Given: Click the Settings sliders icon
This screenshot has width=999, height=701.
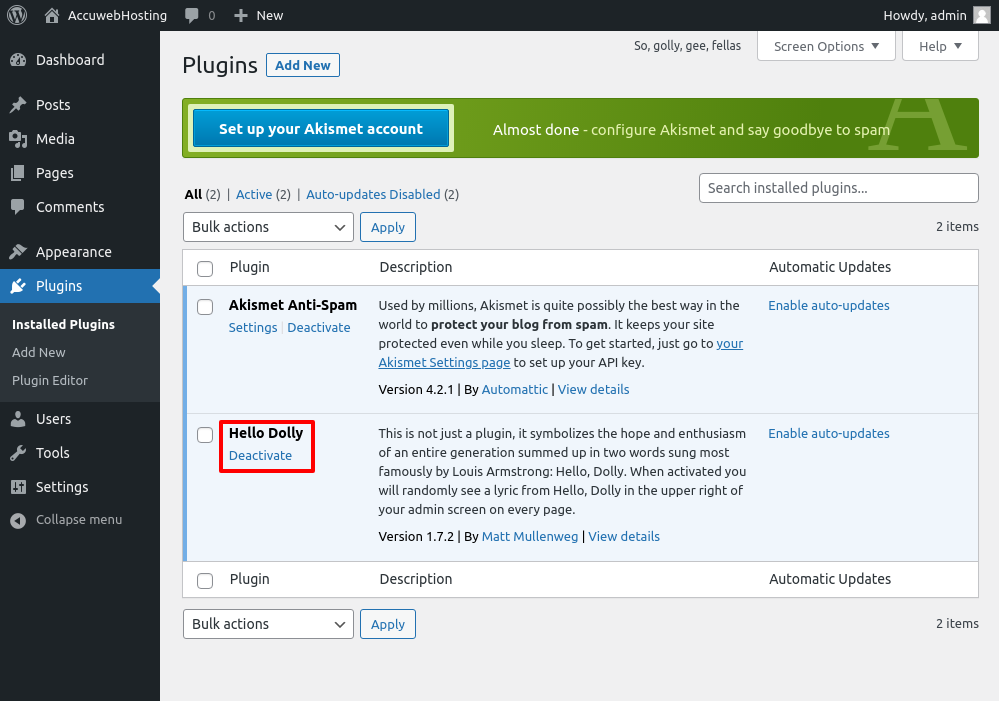Looking at the screenshot, I should coord(18,487).
